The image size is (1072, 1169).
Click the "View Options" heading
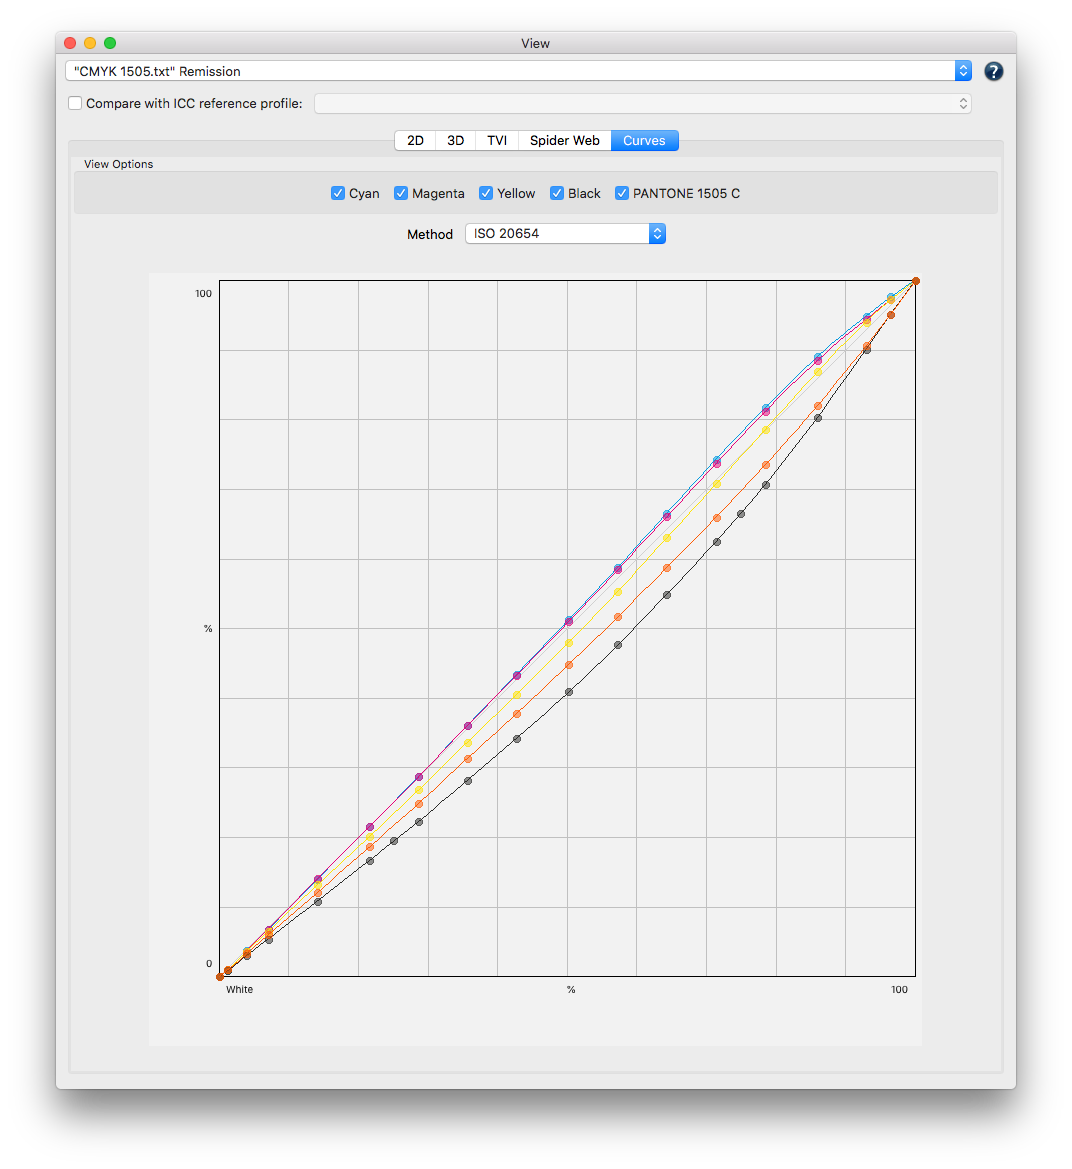click(x=119, y=164)
